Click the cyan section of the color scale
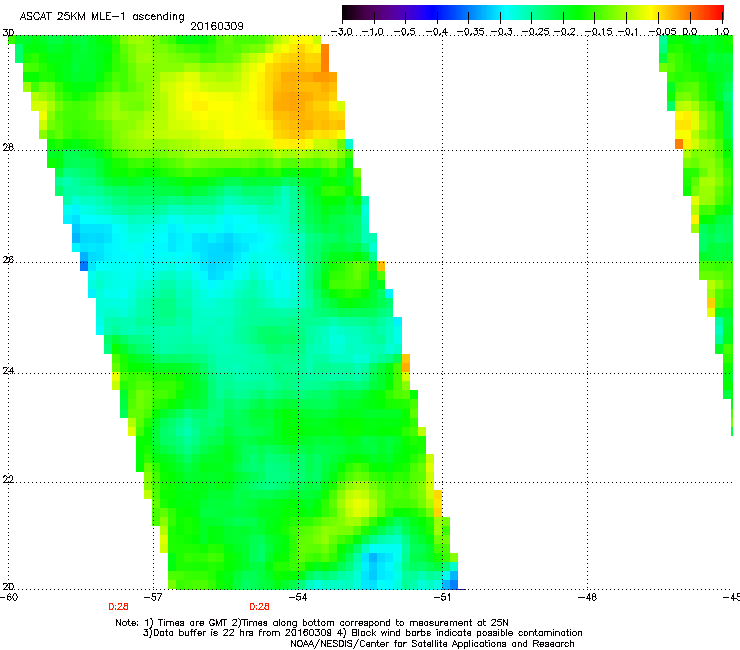The image size is (740, 650). click(507, 13)
